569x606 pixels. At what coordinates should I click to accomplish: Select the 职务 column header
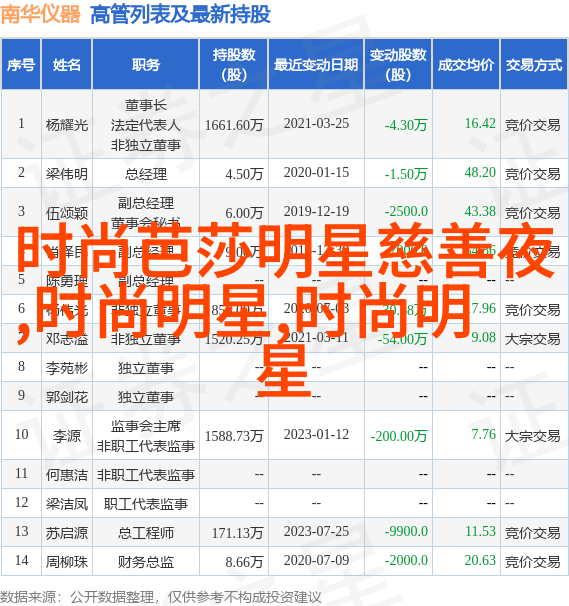146,64
